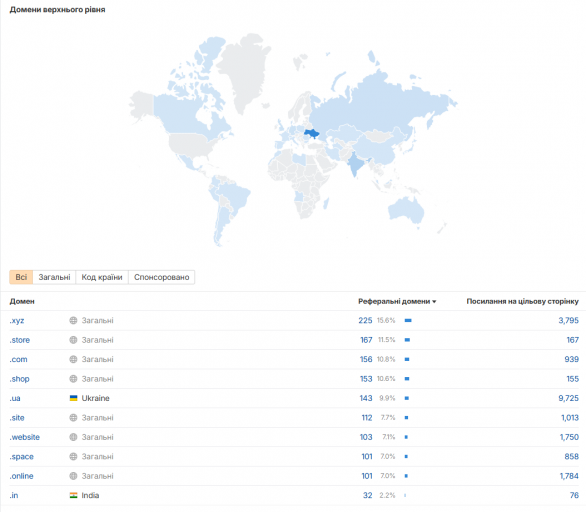Click Brazil on the world map
Image resolution: width=586 pixels, height=512 pixels.
point(234,196)
